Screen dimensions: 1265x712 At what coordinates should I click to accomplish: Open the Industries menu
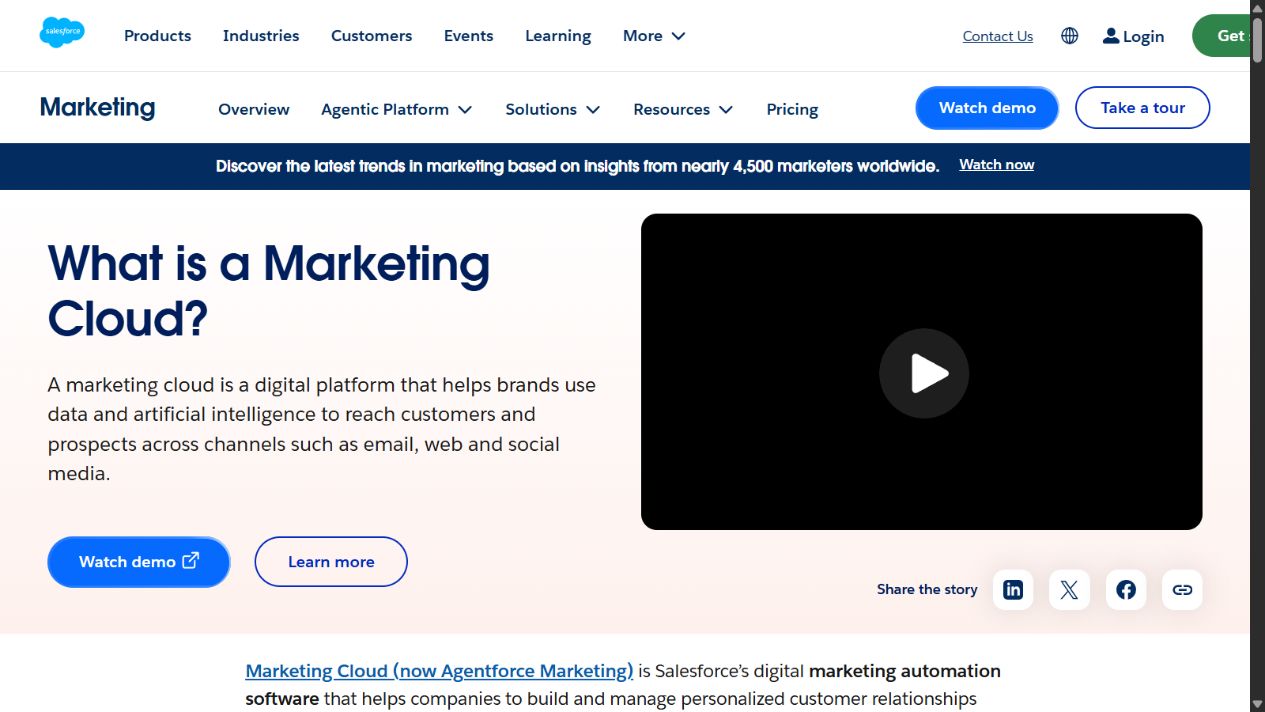click(261, 36)
